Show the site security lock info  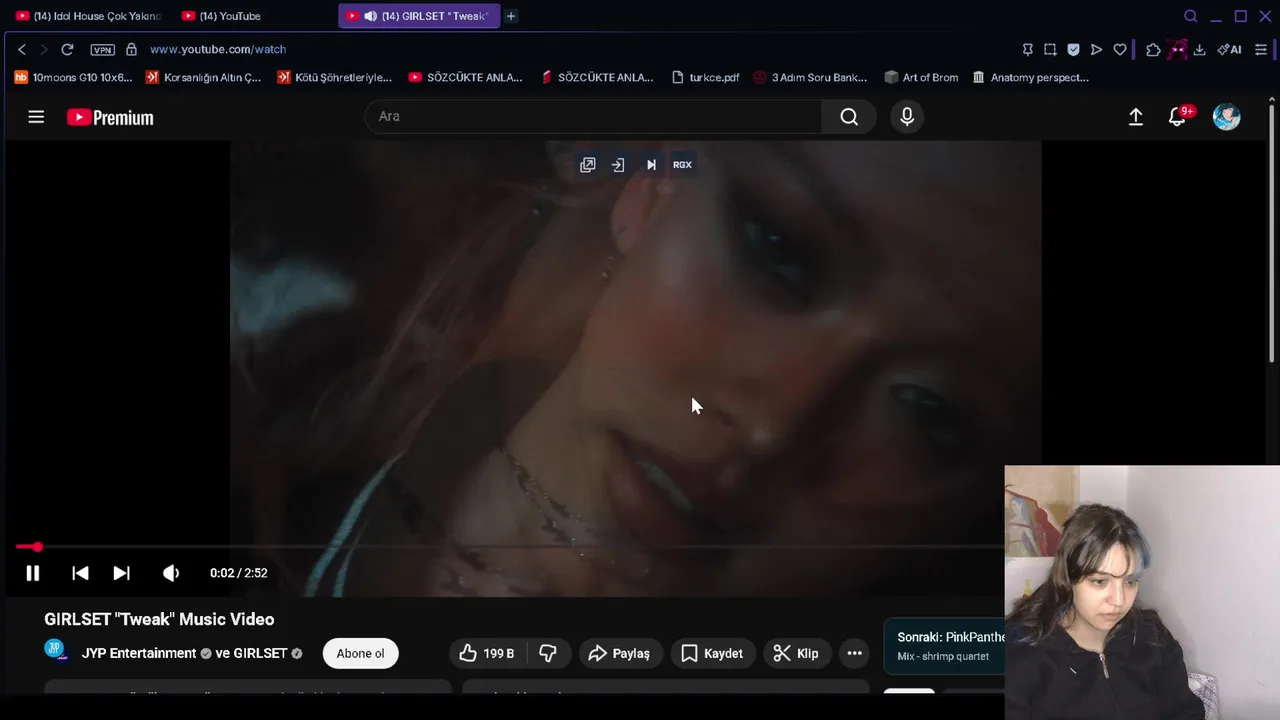(x=131, y=49)
